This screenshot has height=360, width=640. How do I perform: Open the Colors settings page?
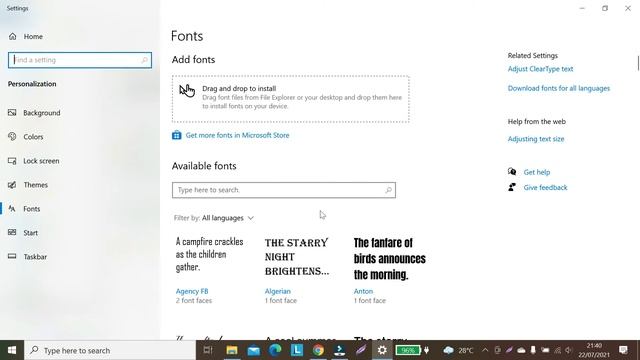click(33, 137)
